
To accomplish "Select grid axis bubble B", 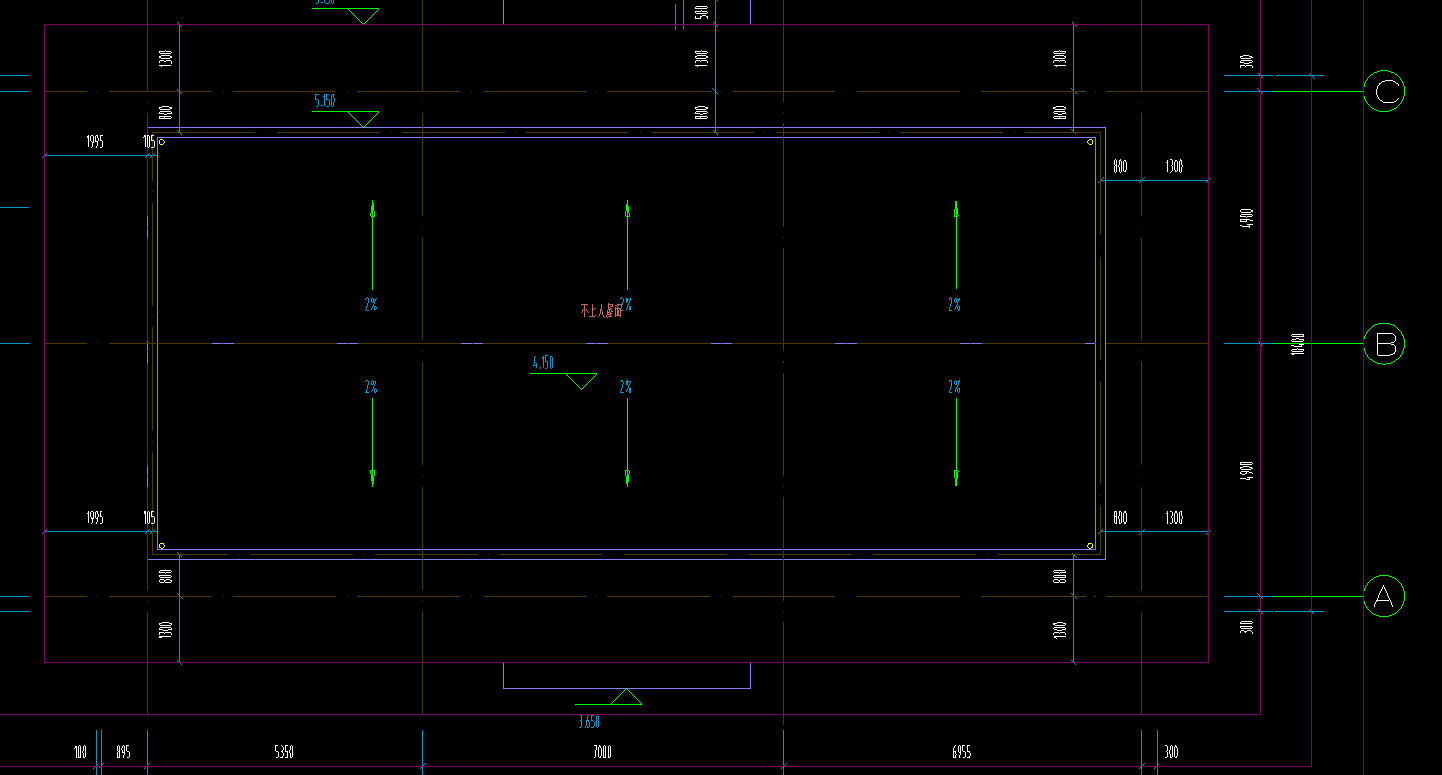I will 1385,344.
